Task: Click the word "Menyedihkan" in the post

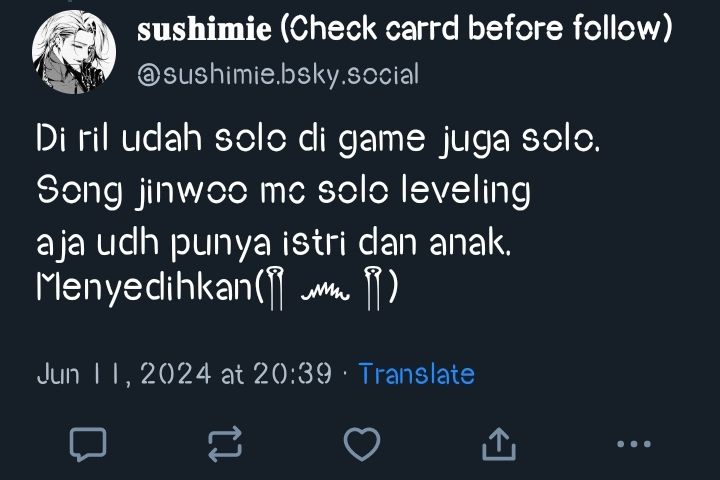Action: click(x=145, y=287)
